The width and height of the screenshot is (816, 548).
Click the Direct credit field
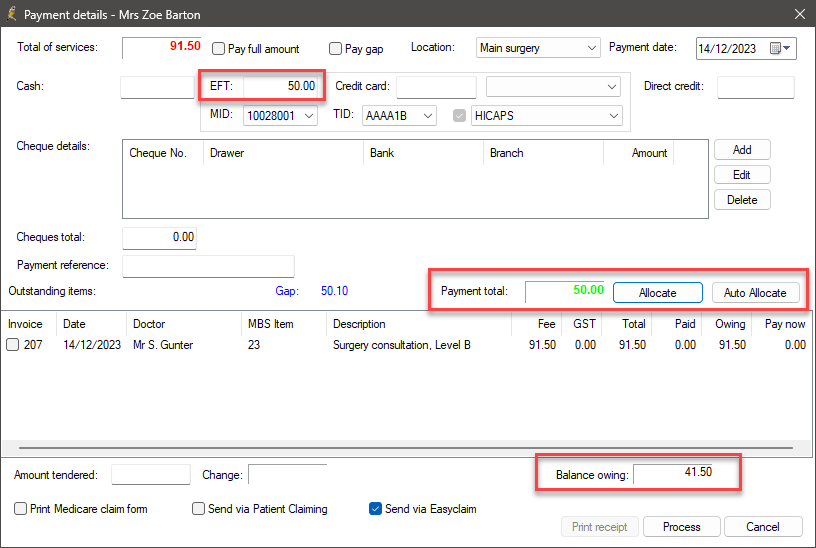point(756,87)
